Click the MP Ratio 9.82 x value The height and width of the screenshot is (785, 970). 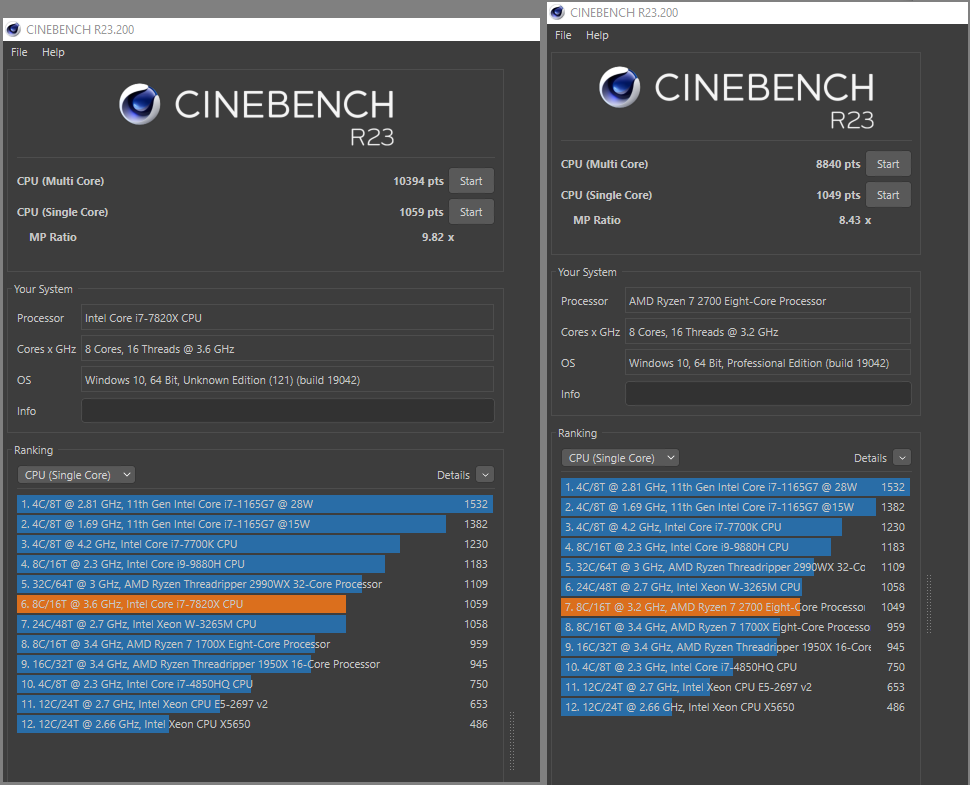tap(437, 237)
